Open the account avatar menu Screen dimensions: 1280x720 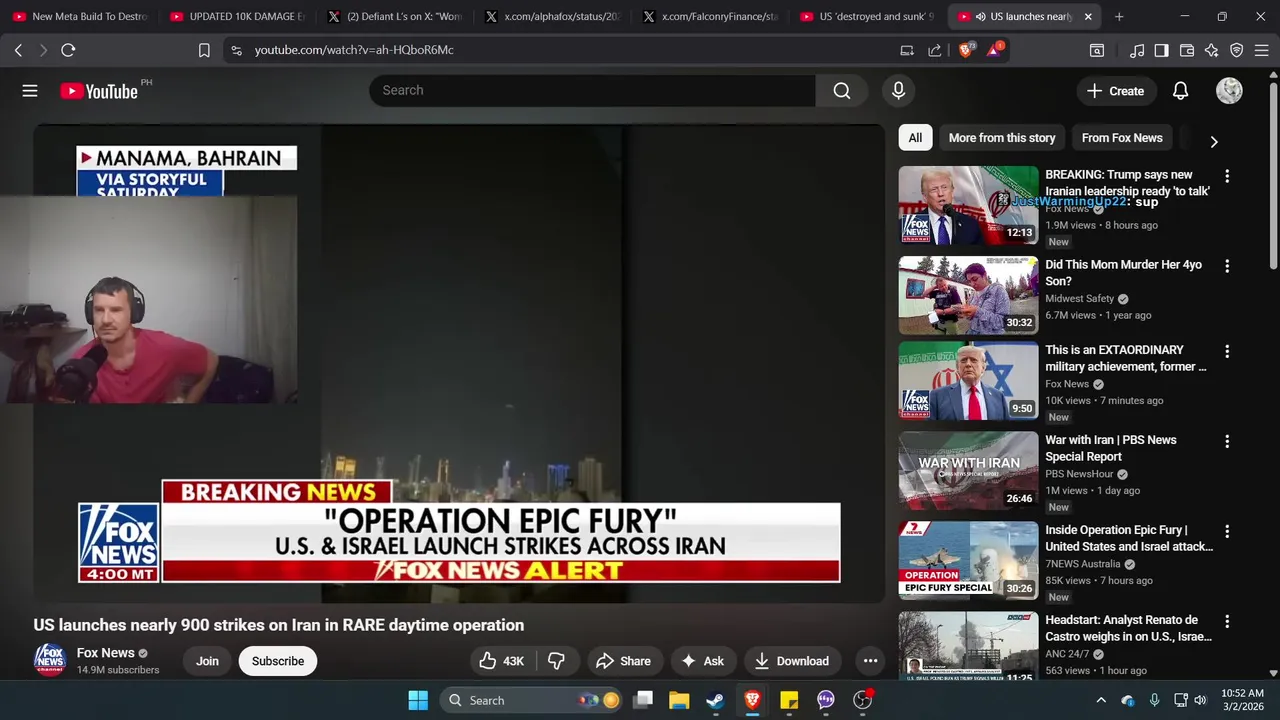click(x=1229, y=91)
